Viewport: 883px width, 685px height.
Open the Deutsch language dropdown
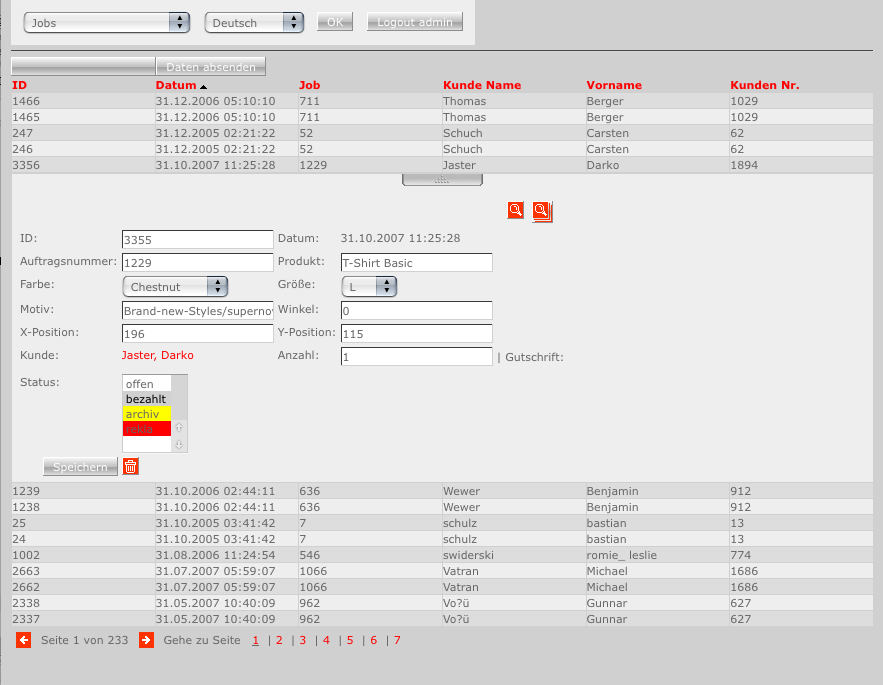point(254,22)
